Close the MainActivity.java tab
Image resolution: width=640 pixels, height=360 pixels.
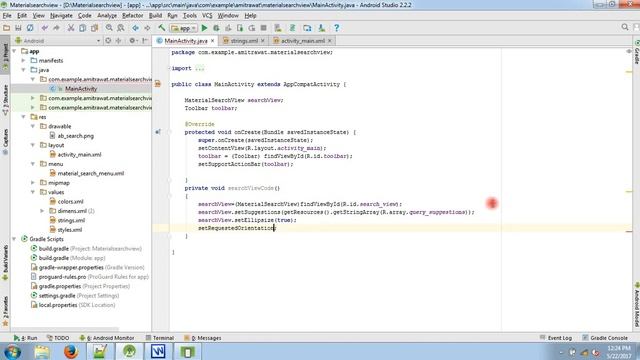click(x=212, y=41)
